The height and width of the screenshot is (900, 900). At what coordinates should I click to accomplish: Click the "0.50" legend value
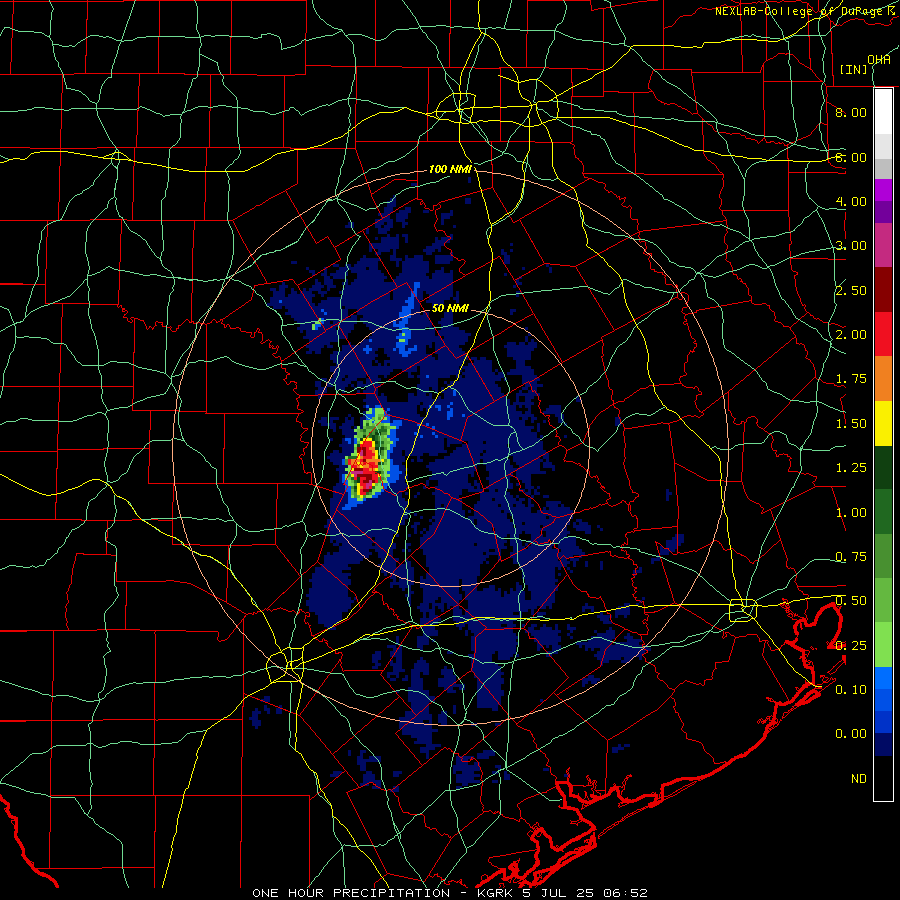(851, 601)
